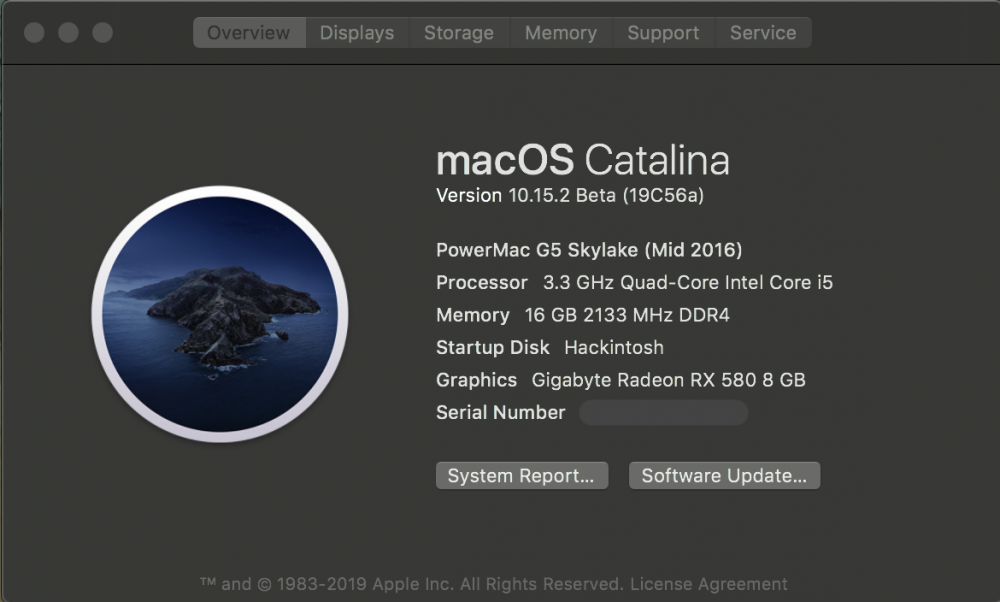Click the macOS Catalina island logo
Image resolution: width=1000 pixels, height=602 pixels.
point(220,314)
